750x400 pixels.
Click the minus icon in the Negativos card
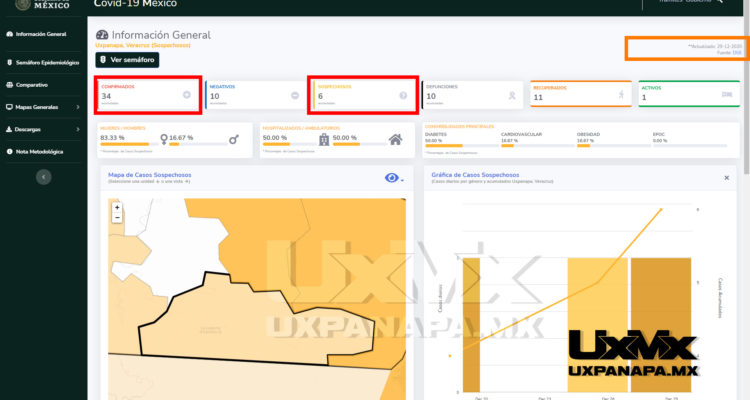click(295, 96)
